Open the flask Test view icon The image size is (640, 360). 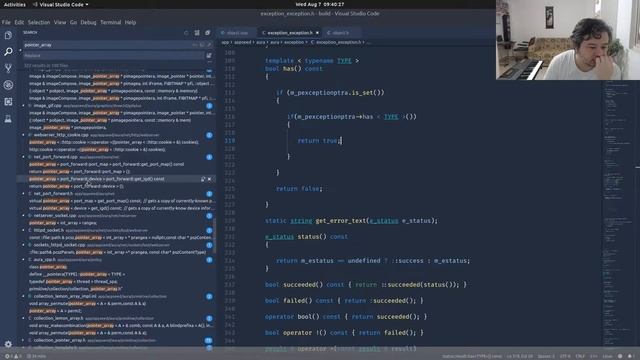[x=8, y=119]
